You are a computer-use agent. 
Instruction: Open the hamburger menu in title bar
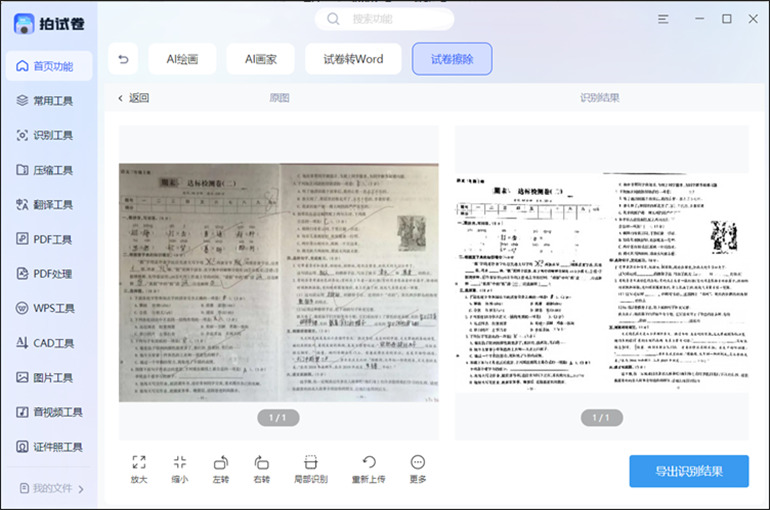(x=663, y=19)
